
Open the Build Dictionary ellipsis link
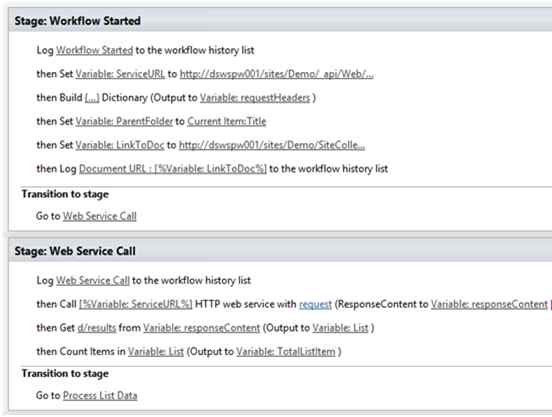[x=92, y=97]
